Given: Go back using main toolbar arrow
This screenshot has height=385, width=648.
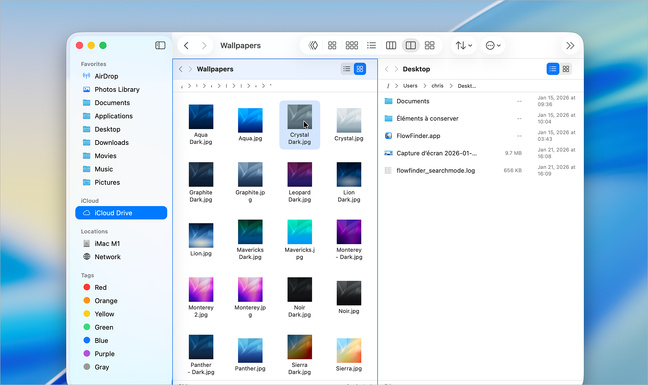Looking at the screenshot, I should pos(186,45).
